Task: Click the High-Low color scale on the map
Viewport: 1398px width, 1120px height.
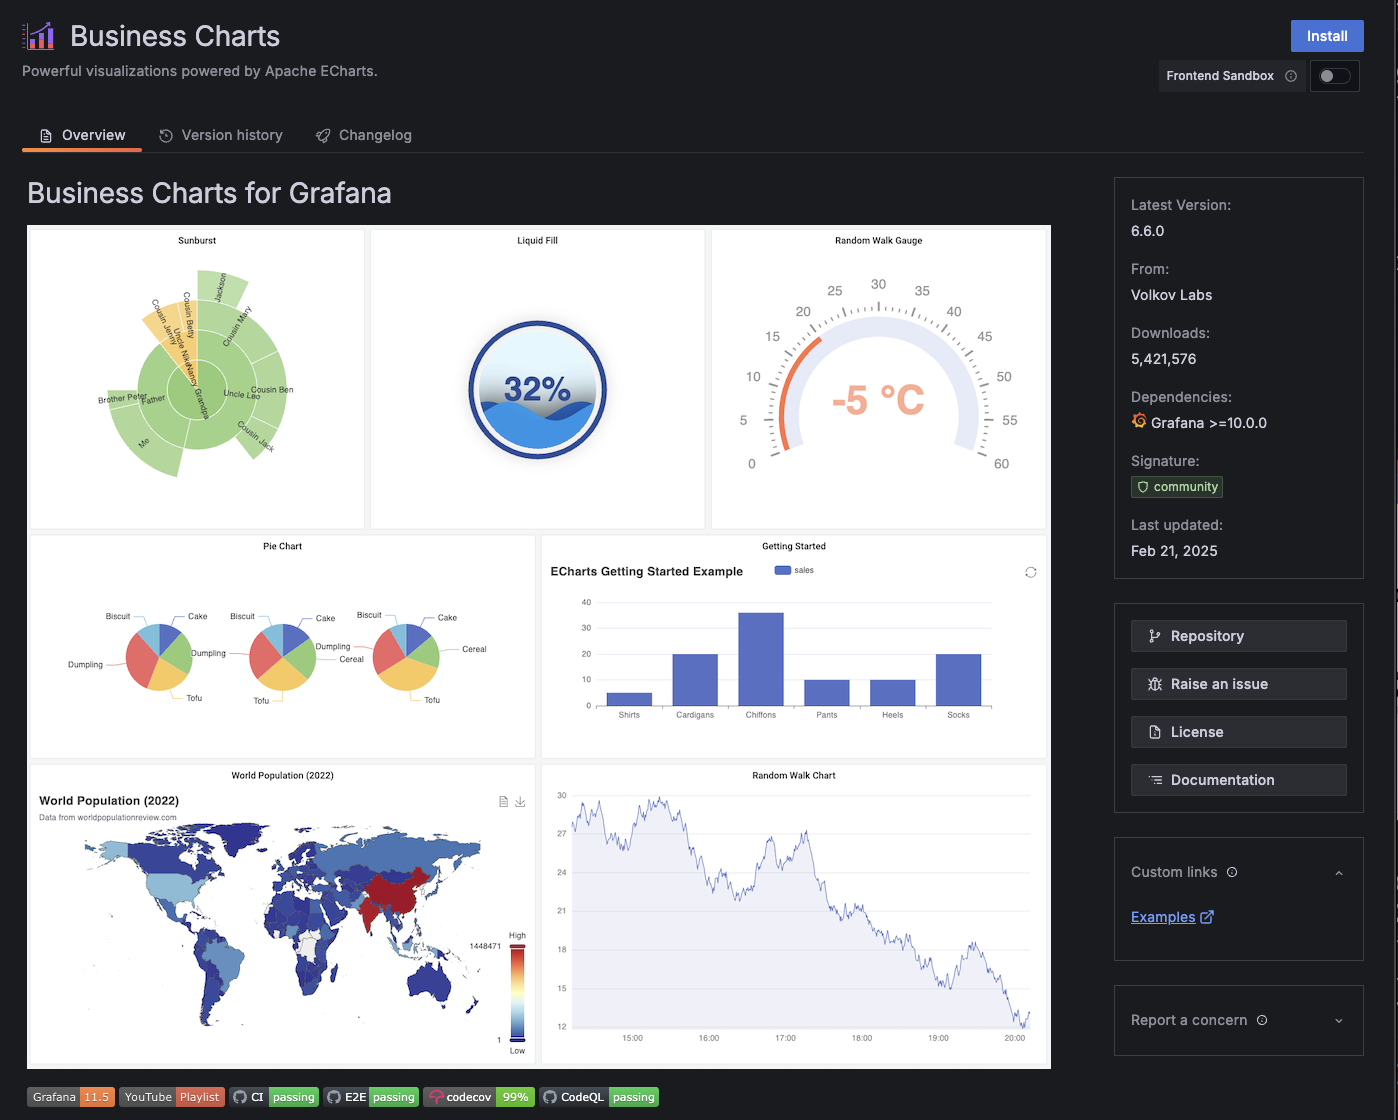Action: coord(517,992)
